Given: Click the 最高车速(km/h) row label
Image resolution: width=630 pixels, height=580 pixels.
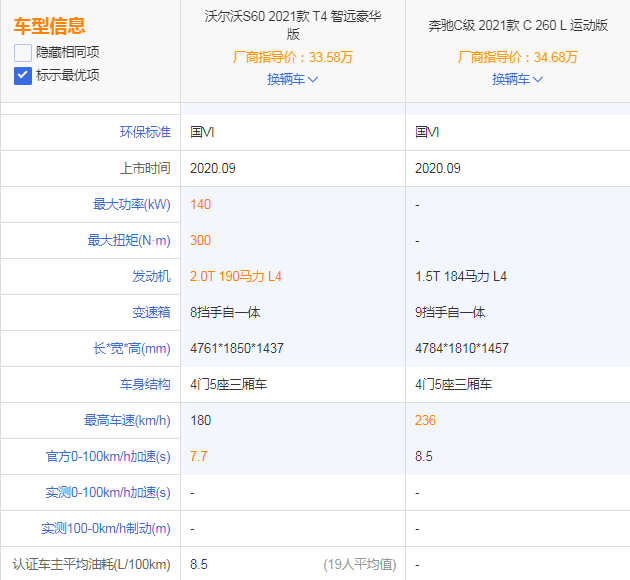Looking at the screenshot, I should point(127,420).
